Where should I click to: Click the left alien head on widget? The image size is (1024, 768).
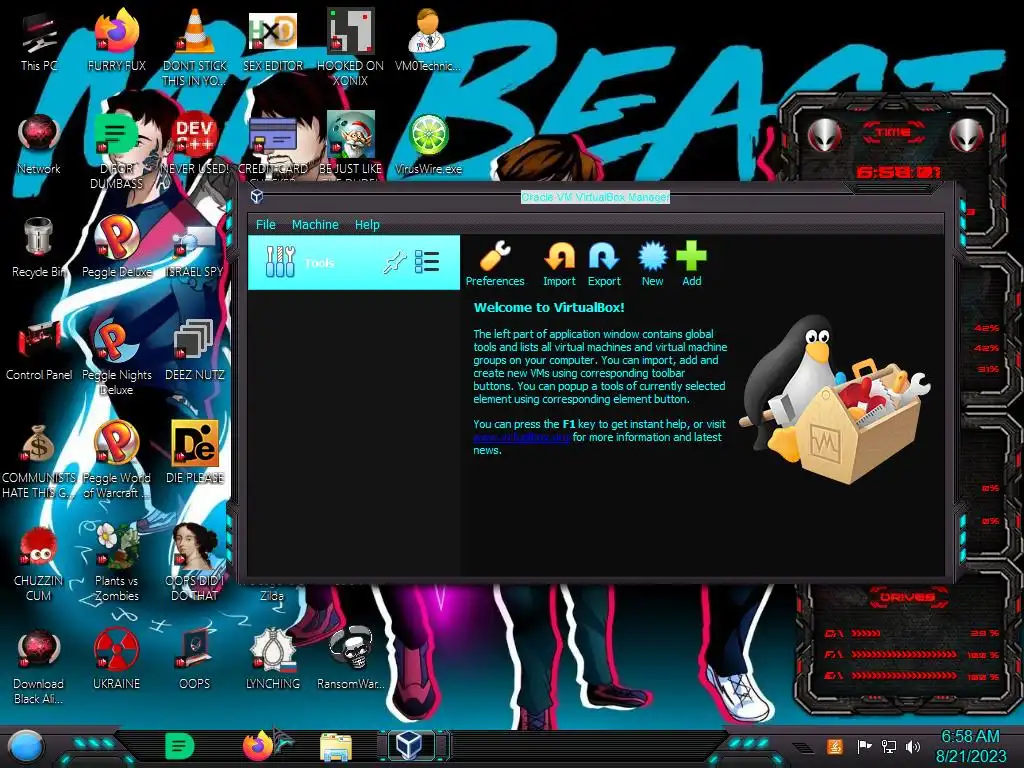click(824, 136)
